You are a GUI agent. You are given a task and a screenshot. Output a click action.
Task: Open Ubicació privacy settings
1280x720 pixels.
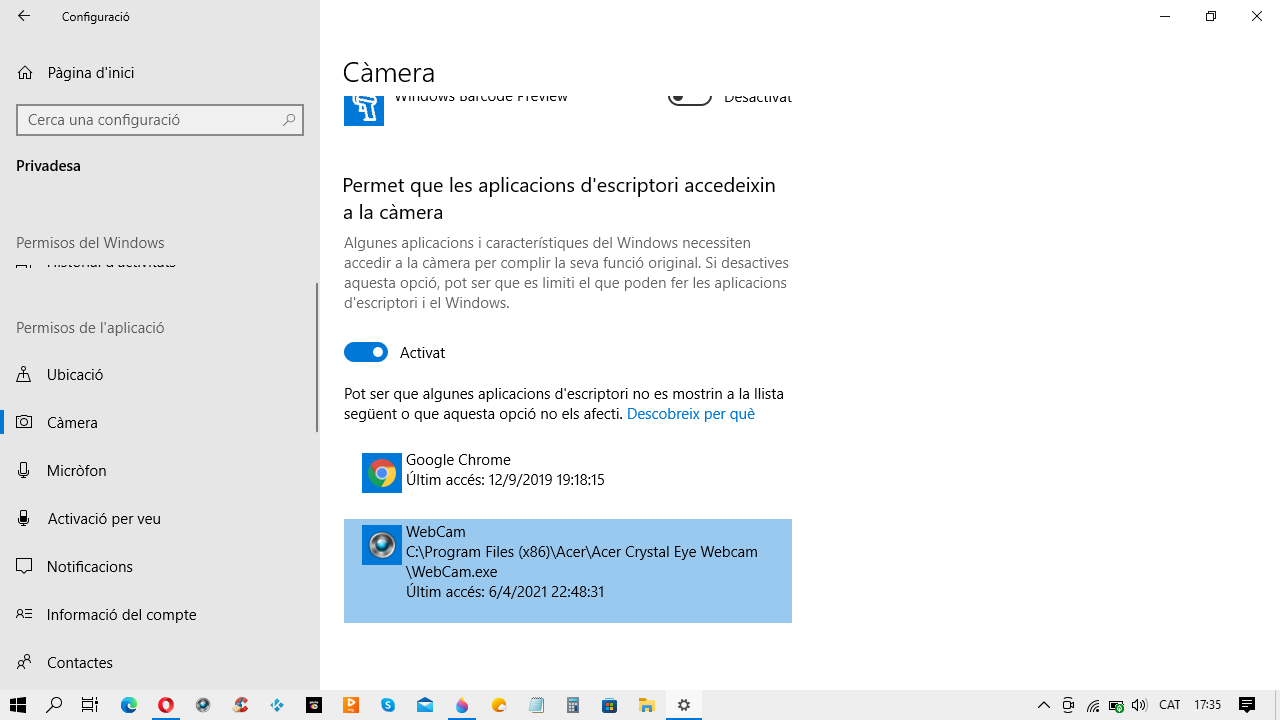click(x=160, y=374)
